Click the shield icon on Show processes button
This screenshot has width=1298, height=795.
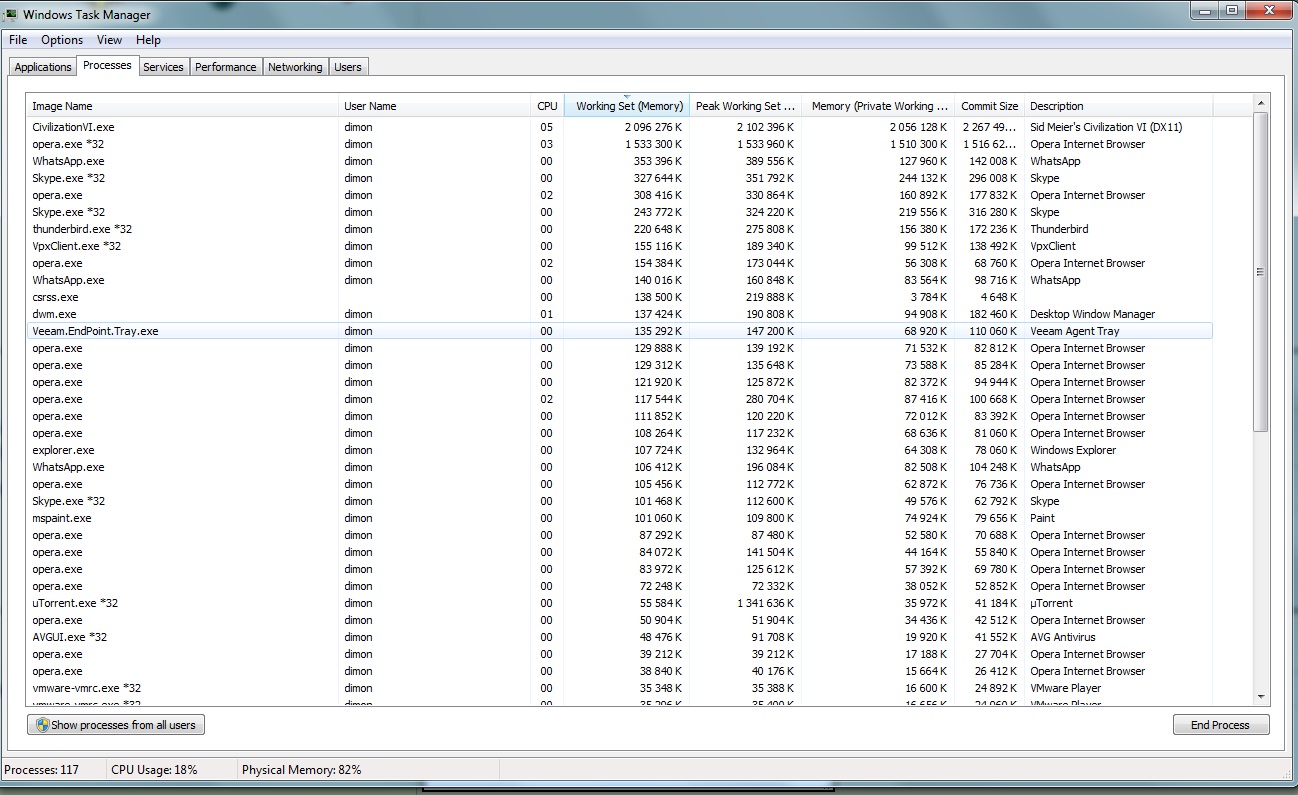point(42,725)
